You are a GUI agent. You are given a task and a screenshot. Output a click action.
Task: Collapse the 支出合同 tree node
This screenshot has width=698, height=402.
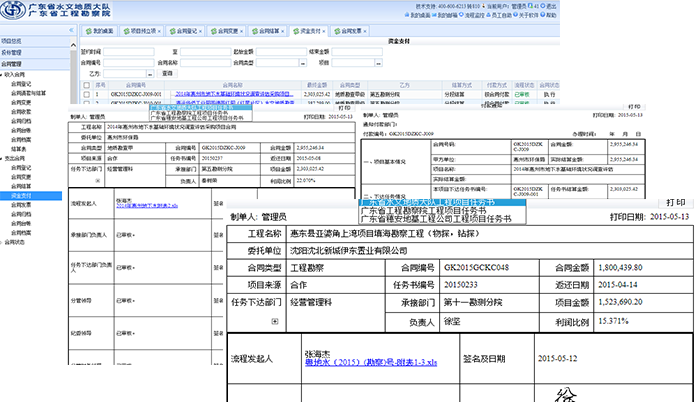(x=2, y=158)
